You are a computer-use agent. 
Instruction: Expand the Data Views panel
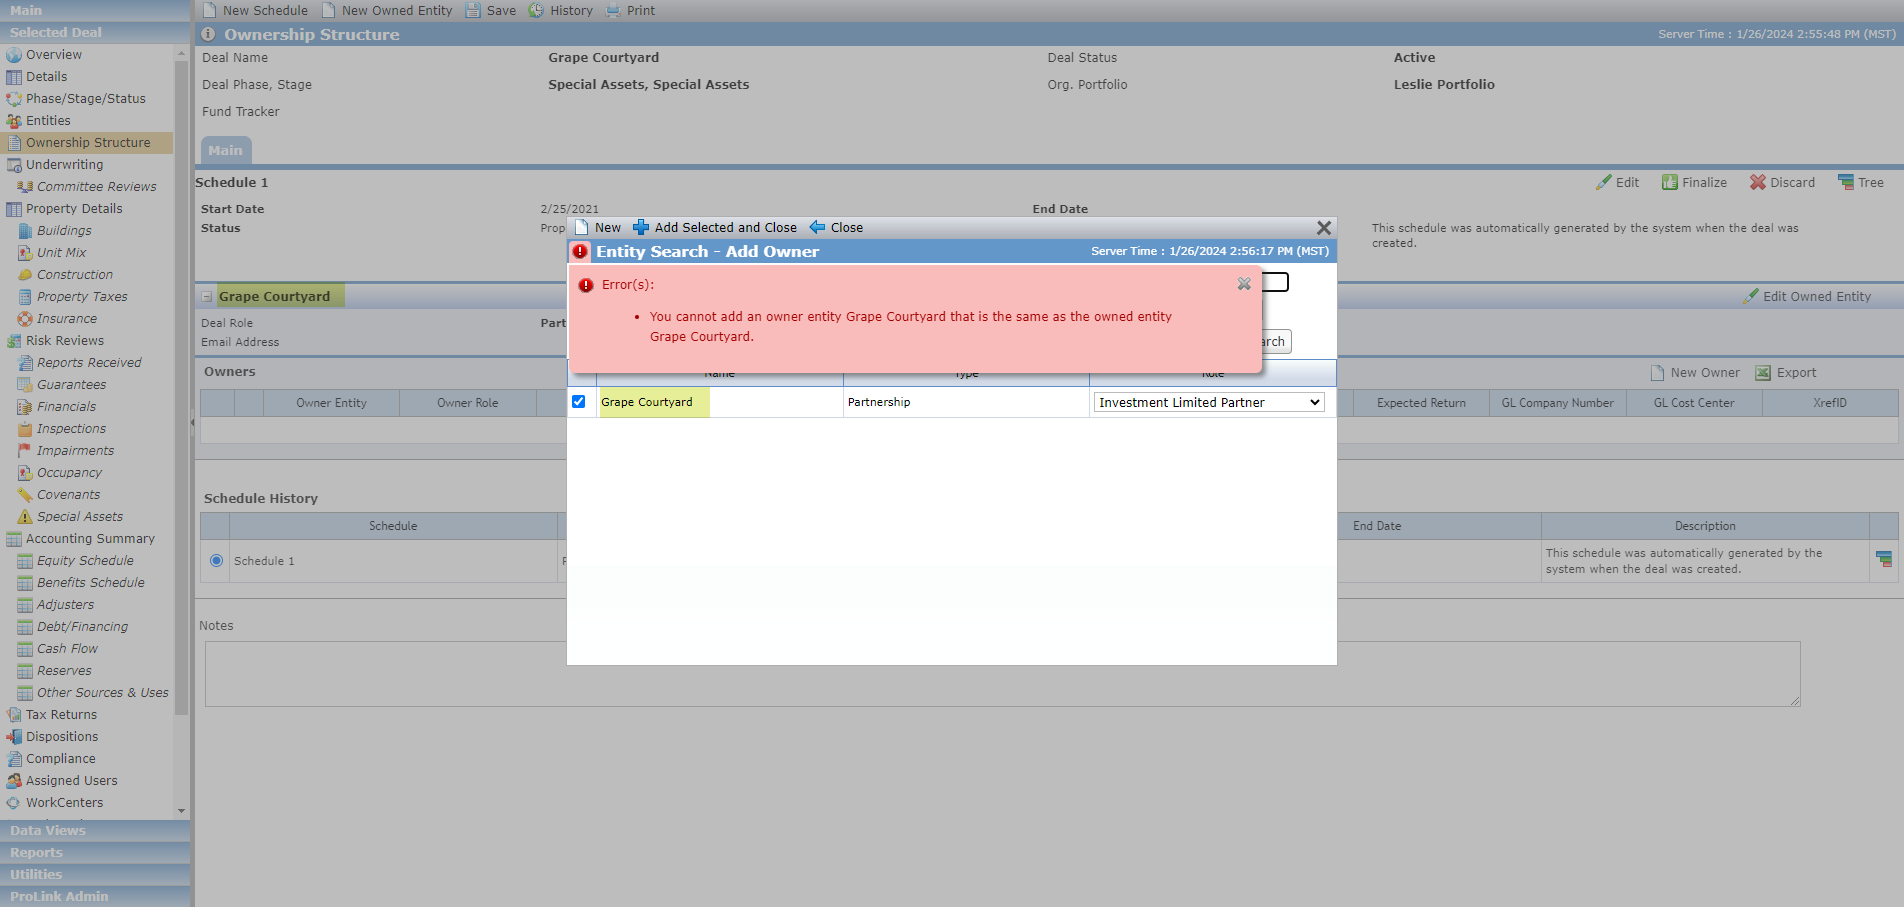95,831
